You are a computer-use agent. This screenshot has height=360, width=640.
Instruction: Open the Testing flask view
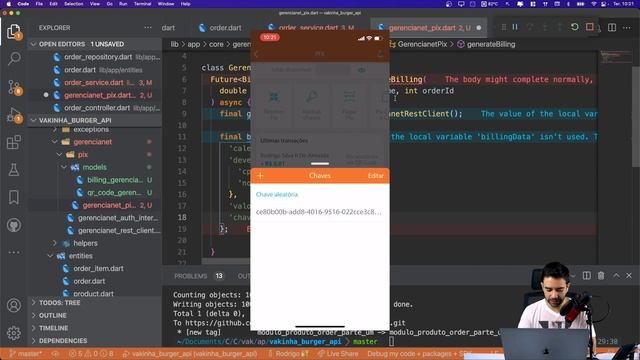[14, 170]
